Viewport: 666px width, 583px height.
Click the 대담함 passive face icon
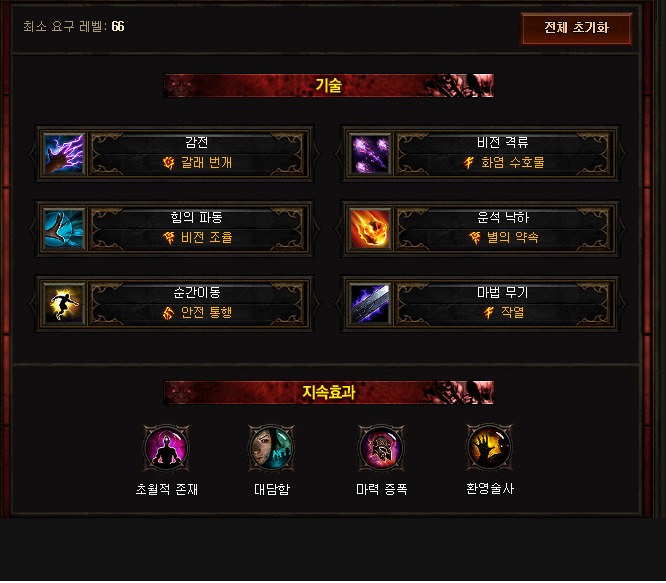coord(271,448)
